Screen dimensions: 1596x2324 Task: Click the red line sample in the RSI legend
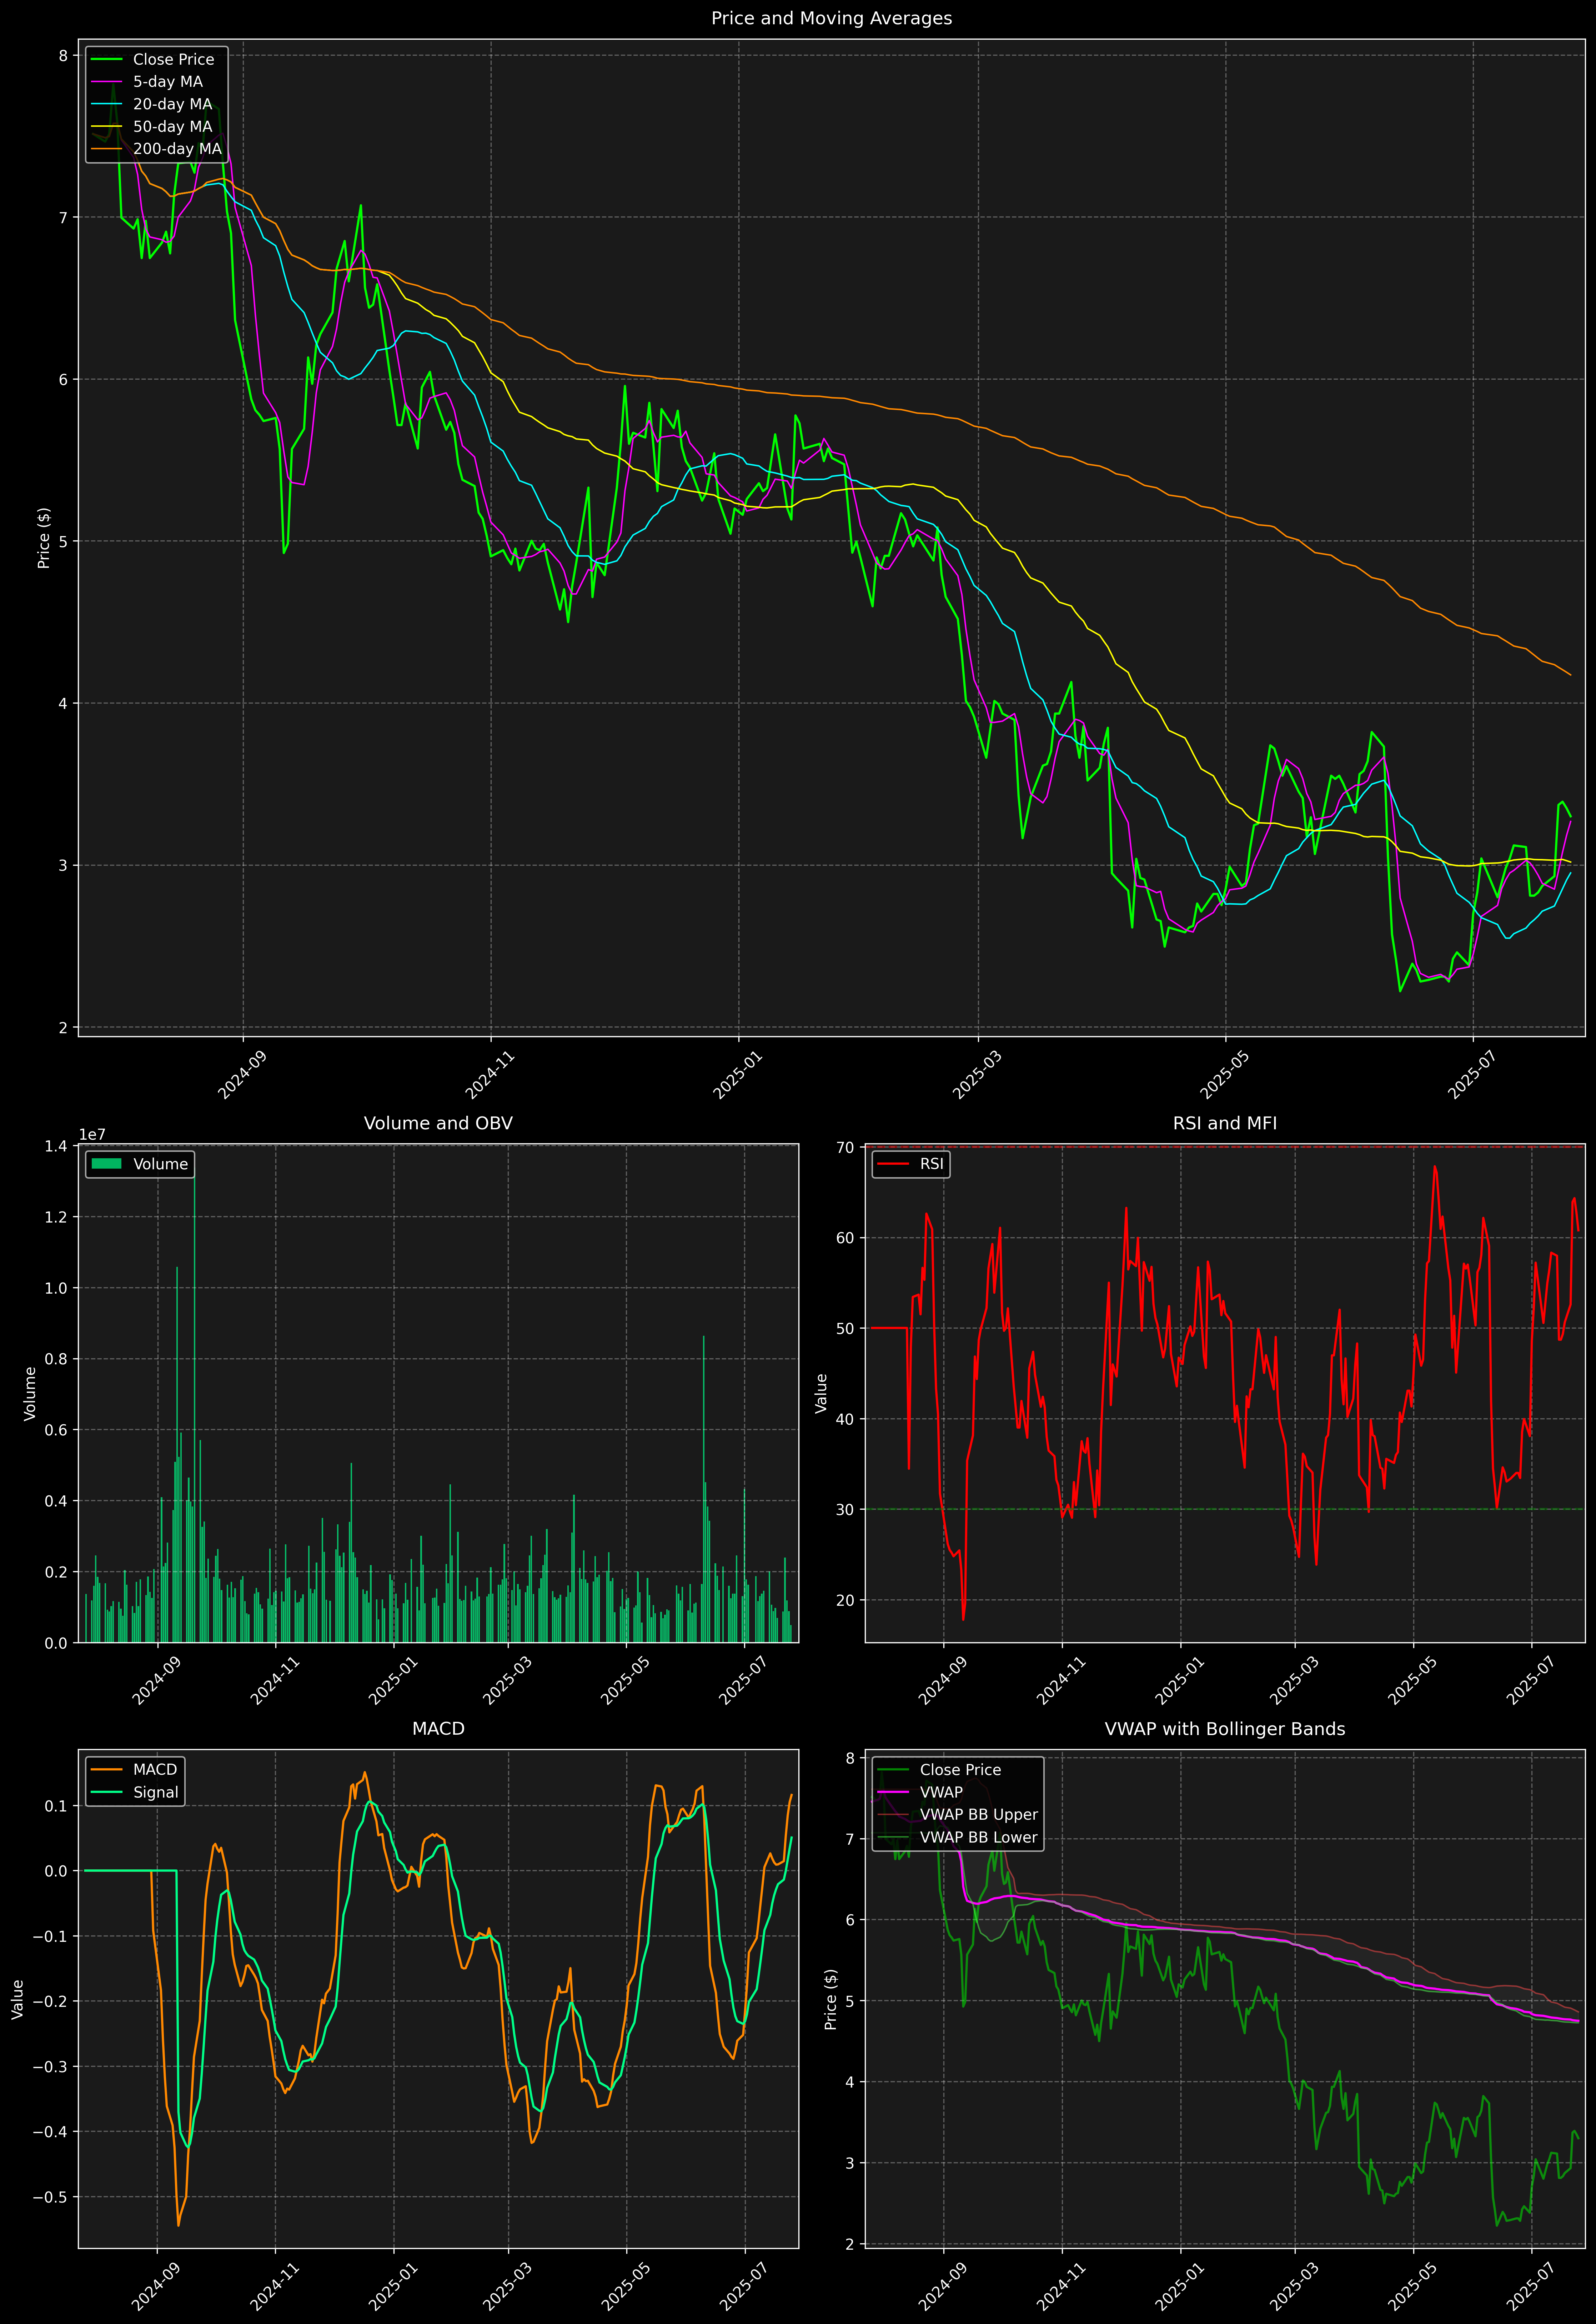(893, 1164)
